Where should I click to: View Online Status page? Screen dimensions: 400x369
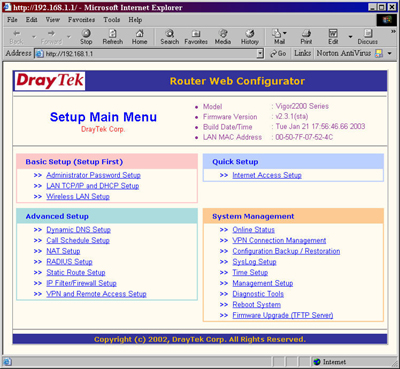(254, 230)
